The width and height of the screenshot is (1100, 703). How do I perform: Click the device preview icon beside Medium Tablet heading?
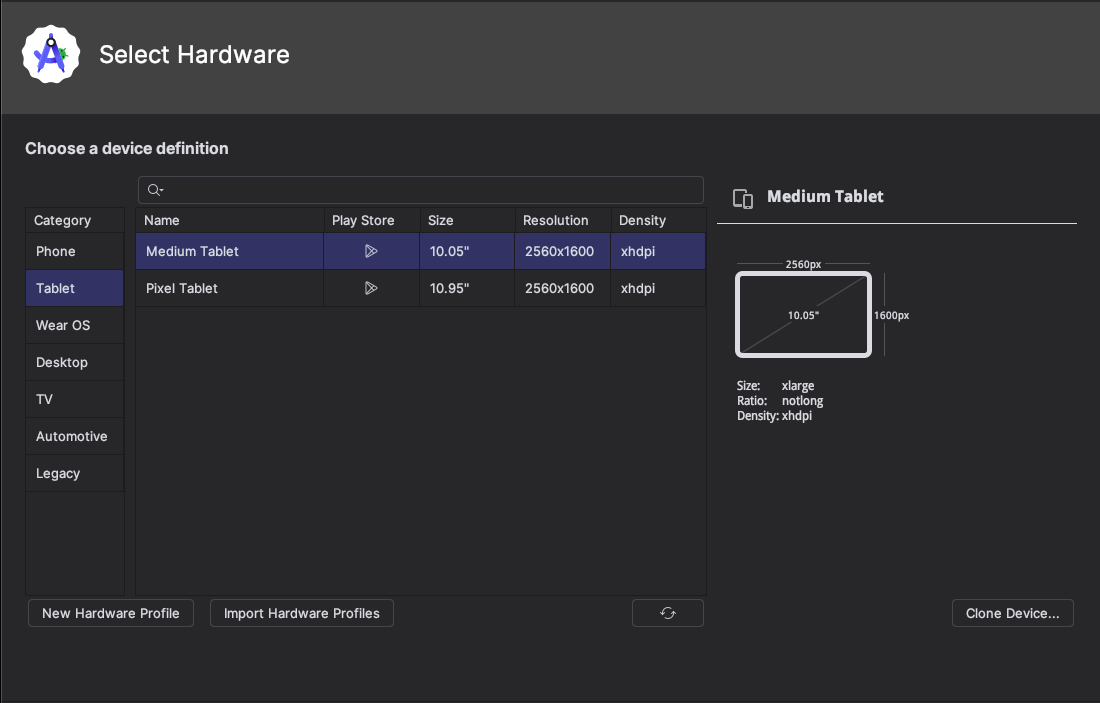pos(743,198)
